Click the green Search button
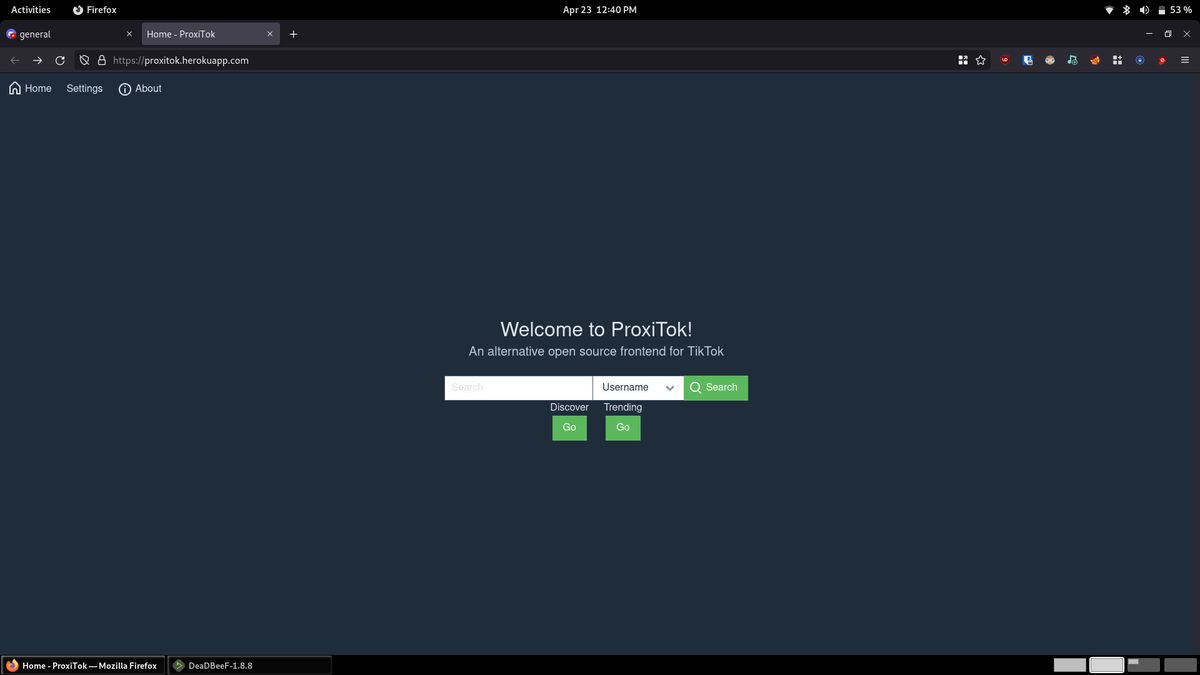 coord(715,387)
